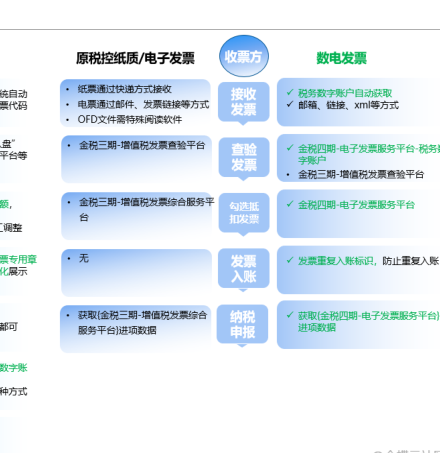Viewport: 440px width, 453px height.
Task: Click the black checkmark beside 邮箱、链接、xml等方式
Action: [290, 104]
